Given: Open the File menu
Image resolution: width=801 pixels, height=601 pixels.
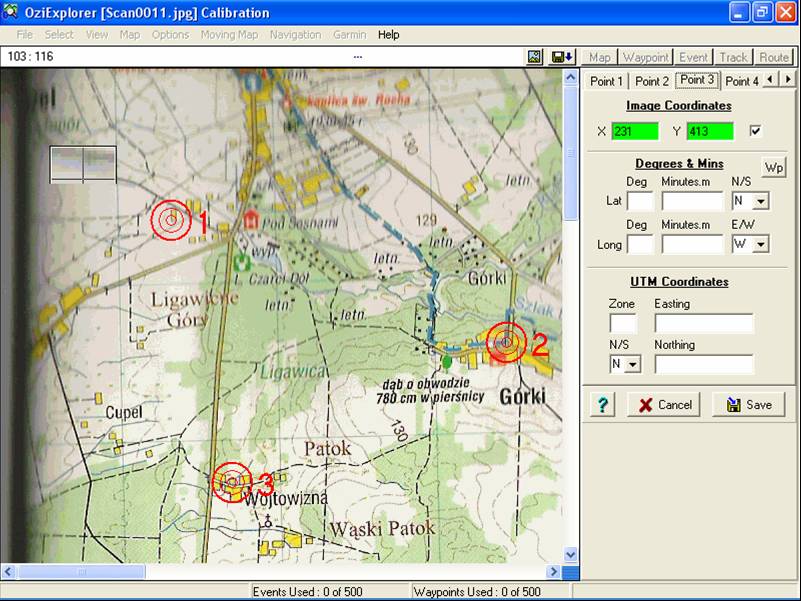Looking at the screenshot, I should pyautogui.click(x=25, y=35).
